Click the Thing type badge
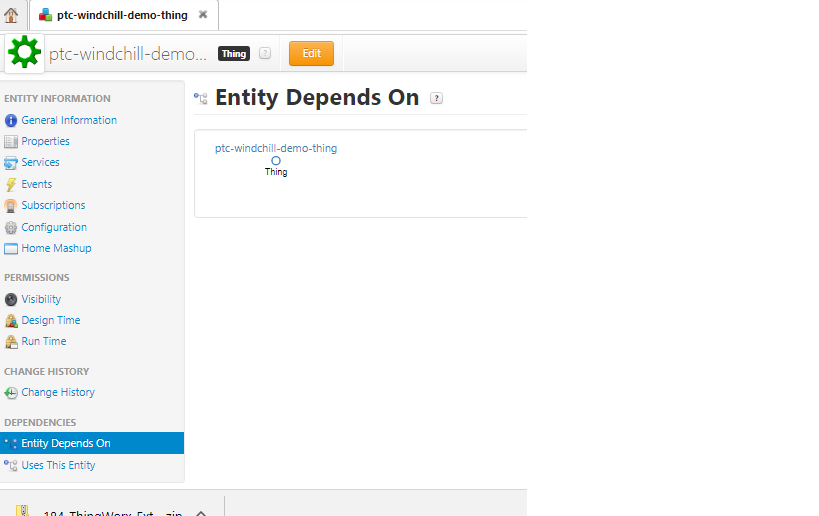819x516 pixels. 233,53
